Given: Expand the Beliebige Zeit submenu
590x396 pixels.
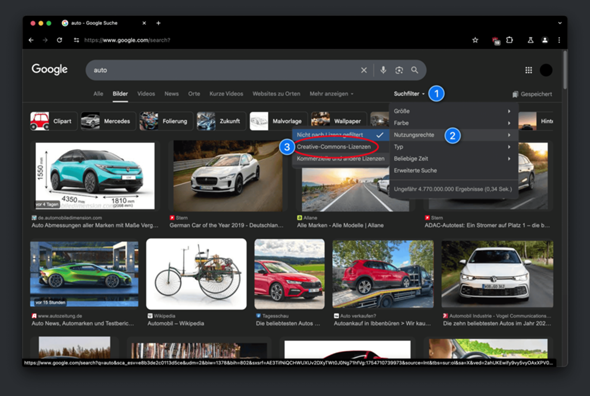Looking at the screenshot, I should [x=453, y=158].
